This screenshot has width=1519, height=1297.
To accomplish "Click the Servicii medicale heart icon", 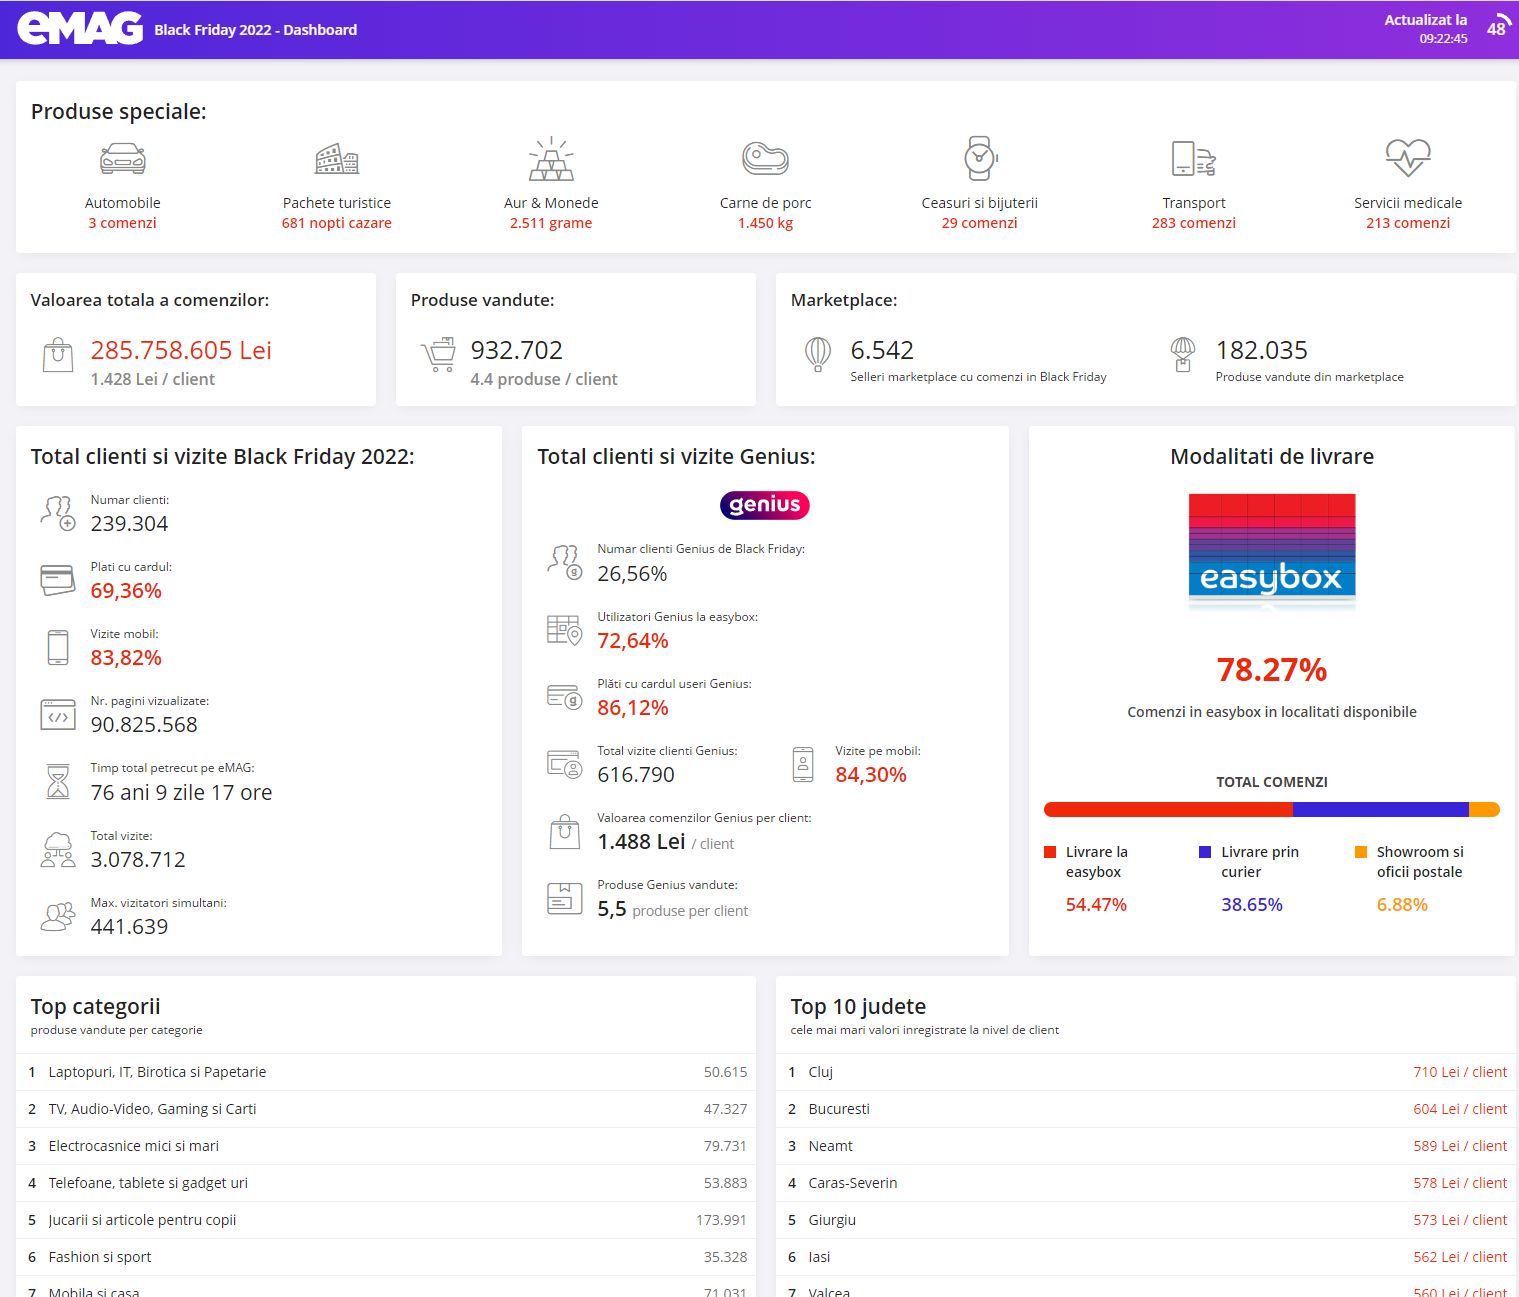I will tap(1408, 157).
